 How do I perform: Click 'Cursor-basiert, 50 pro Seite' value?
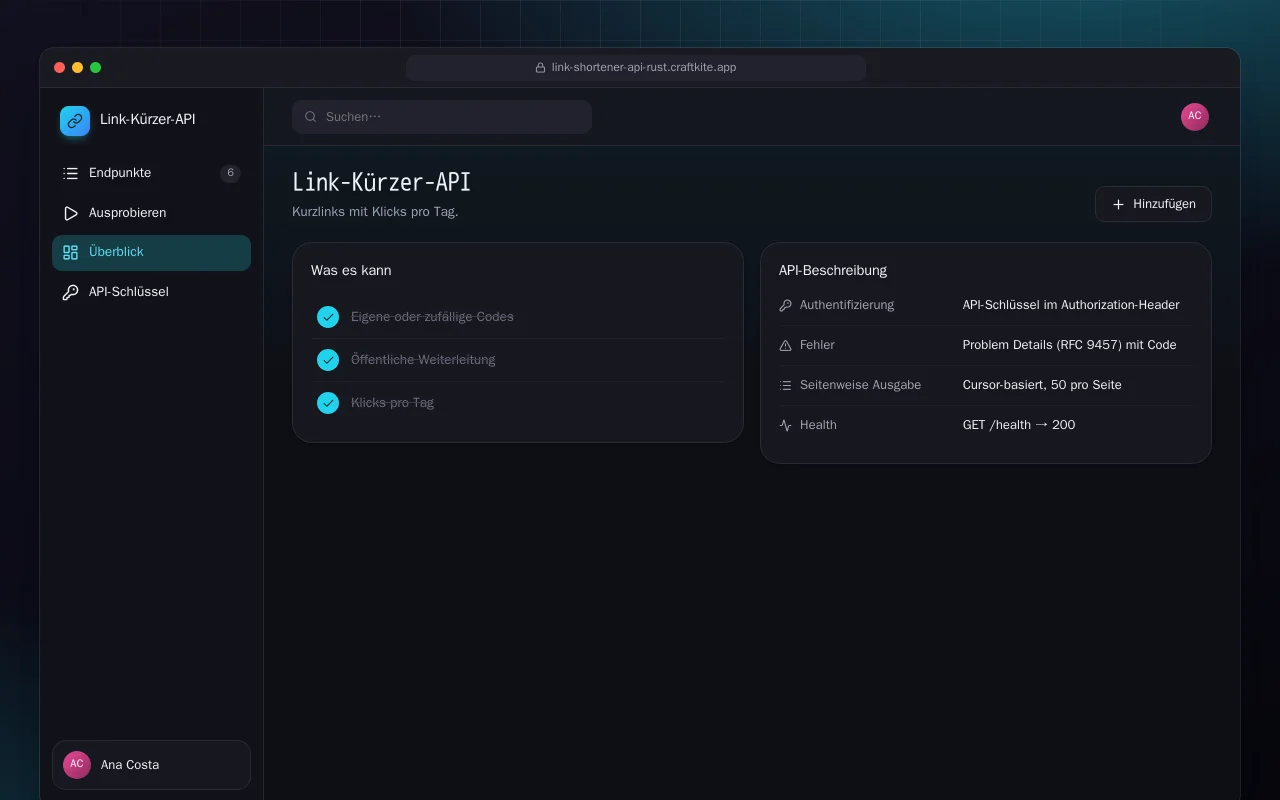click(1042, 385)
